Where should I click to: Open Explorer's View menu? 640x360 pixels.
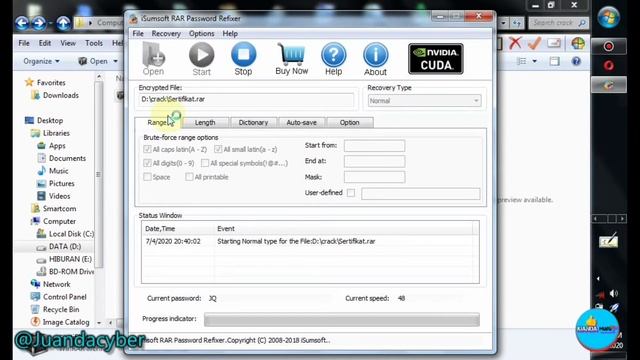click(68, 43)
